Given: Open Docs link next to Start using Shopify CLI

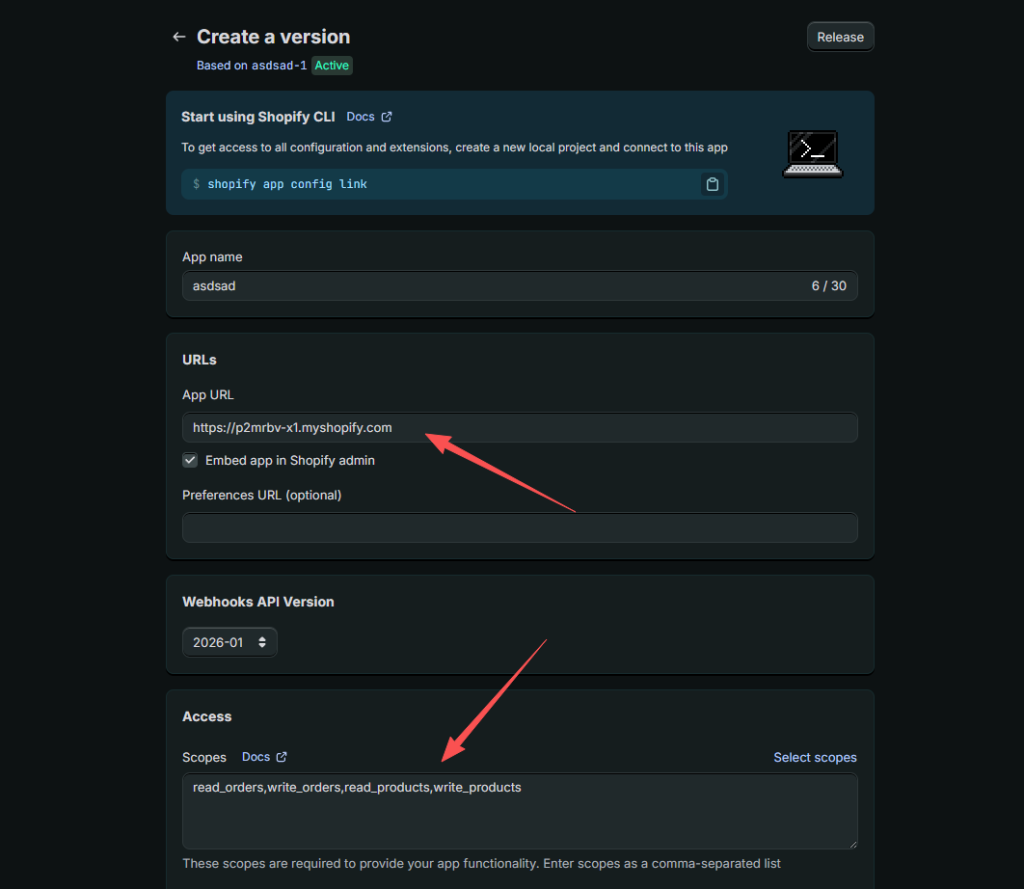Looking at the screenshot, I should pyautogui.click(x=360, y=117).
